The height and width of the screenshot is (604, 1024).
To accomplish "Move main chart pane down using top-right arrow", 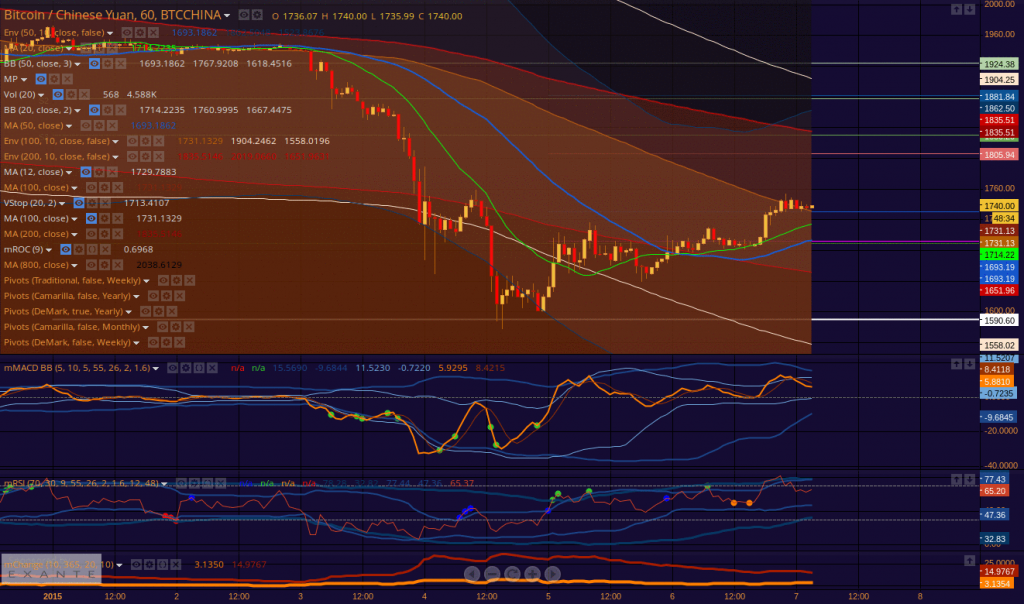I will coord(969,9).
